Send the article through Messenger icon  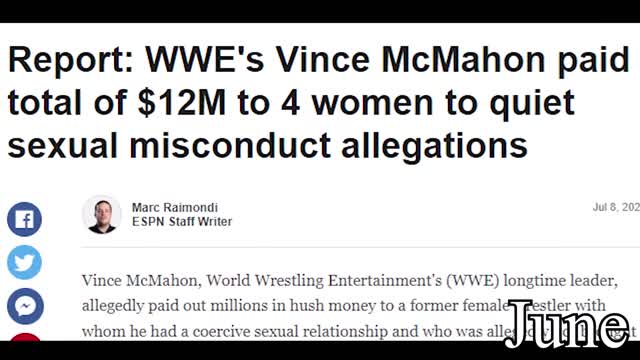coord(24,306)
